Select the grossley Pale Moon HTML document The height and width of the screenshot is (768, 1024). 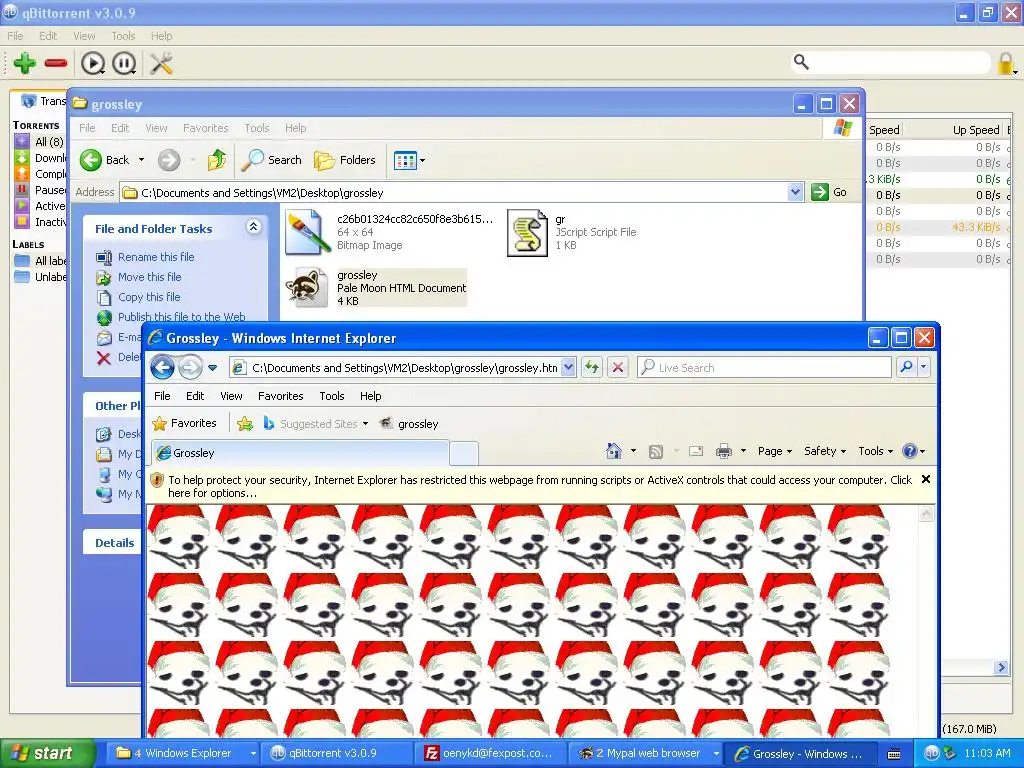click(376, 287)
